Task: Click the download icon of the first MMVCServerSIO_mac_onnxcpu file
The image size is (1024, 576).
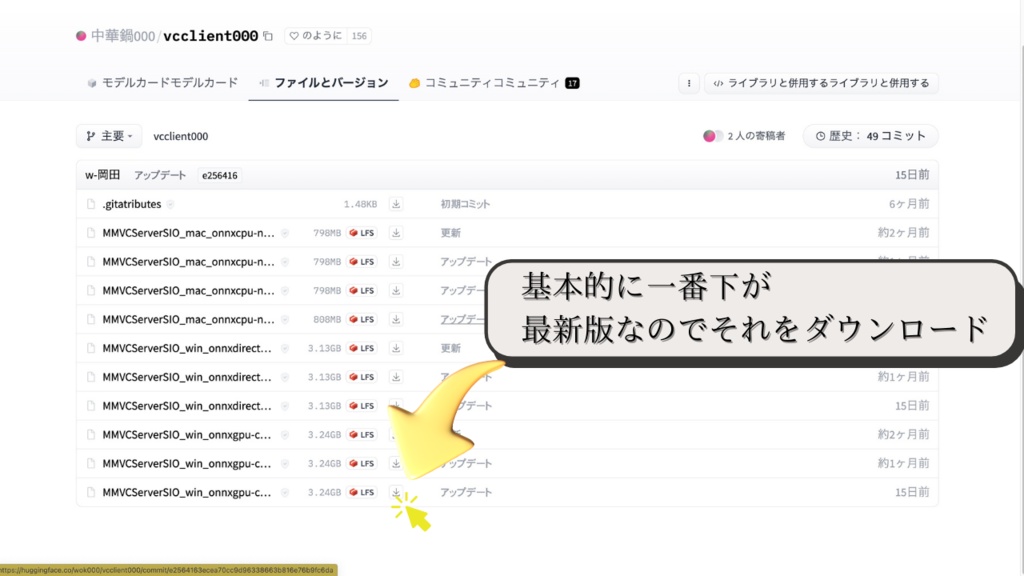Action: click(396, 232)
